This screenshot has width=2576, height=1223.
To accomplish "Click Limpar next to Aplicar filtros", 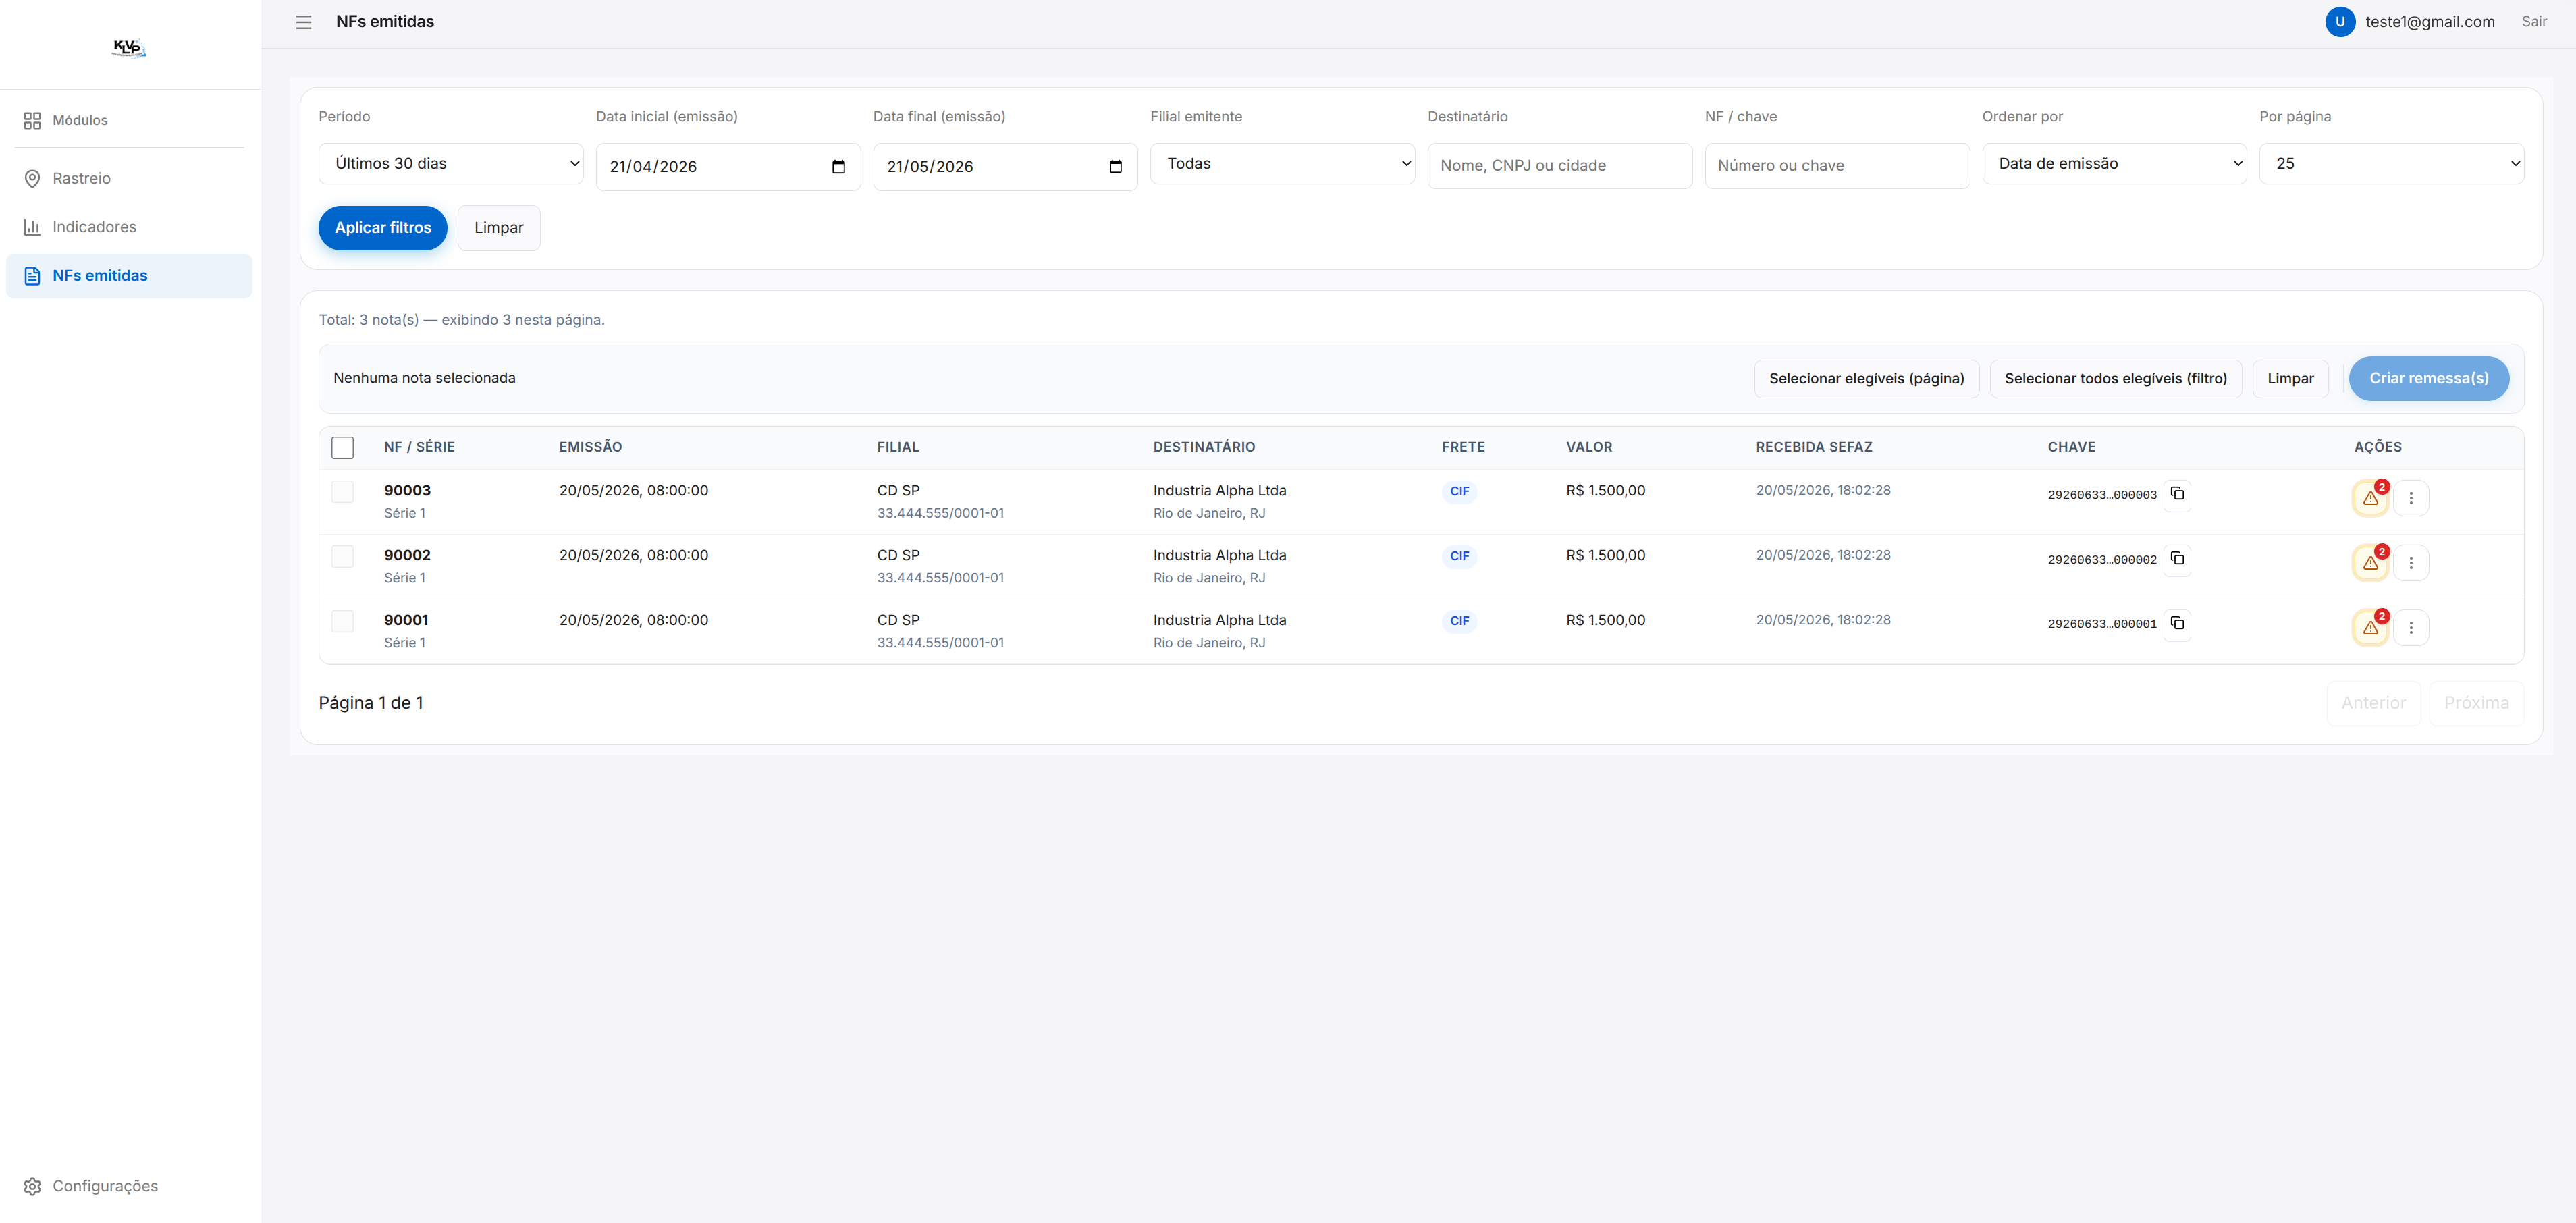I will tap(499, 228).
